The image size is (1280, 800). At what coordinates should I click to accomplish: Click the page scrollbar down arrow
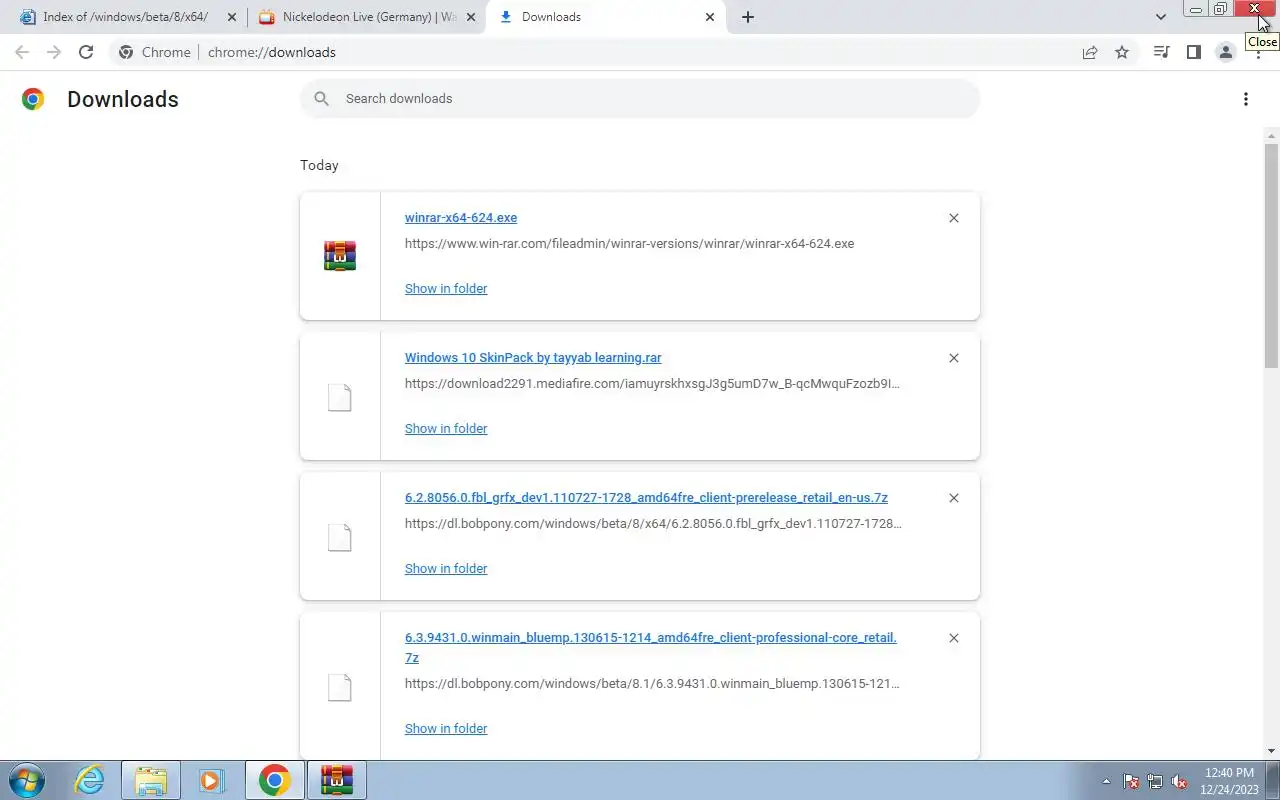pyautogui.click(x=1272, y=751)
